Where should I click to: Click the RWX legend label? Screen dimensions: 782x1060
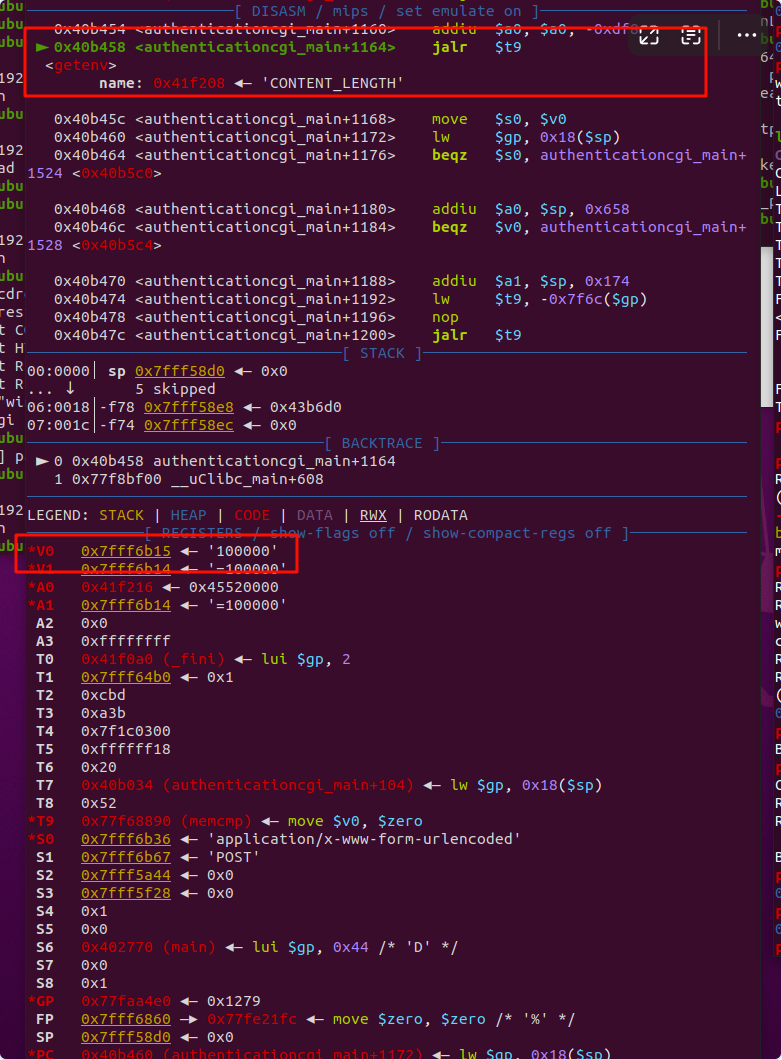click(373, 515)
